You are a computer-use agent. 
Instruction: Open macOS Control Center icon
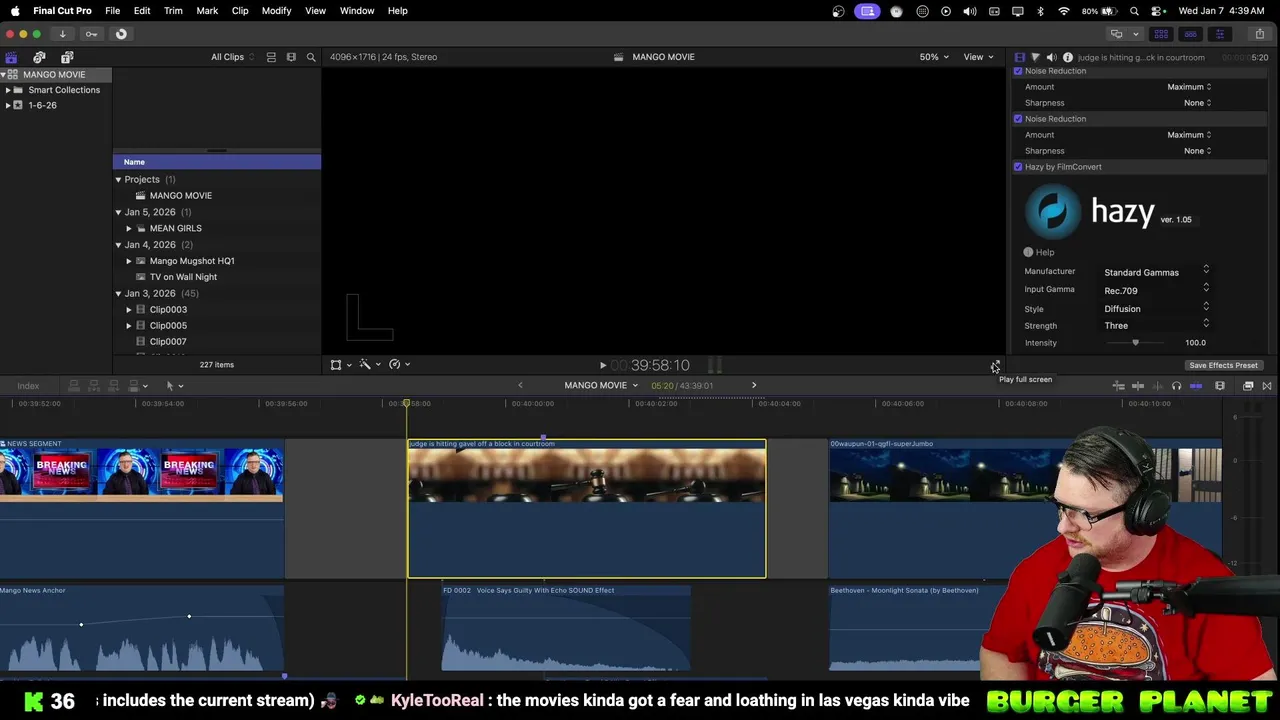tap(1158, 11)
